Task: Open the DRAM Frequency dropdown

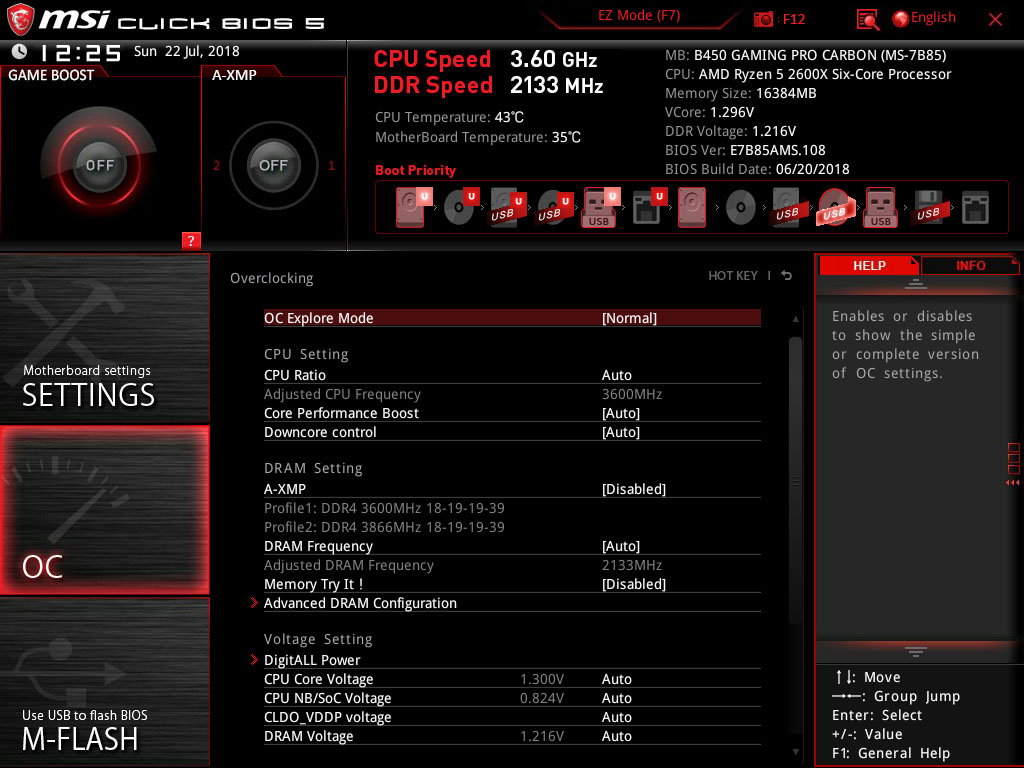Action: pyautogui.click(x=621, y=546)
